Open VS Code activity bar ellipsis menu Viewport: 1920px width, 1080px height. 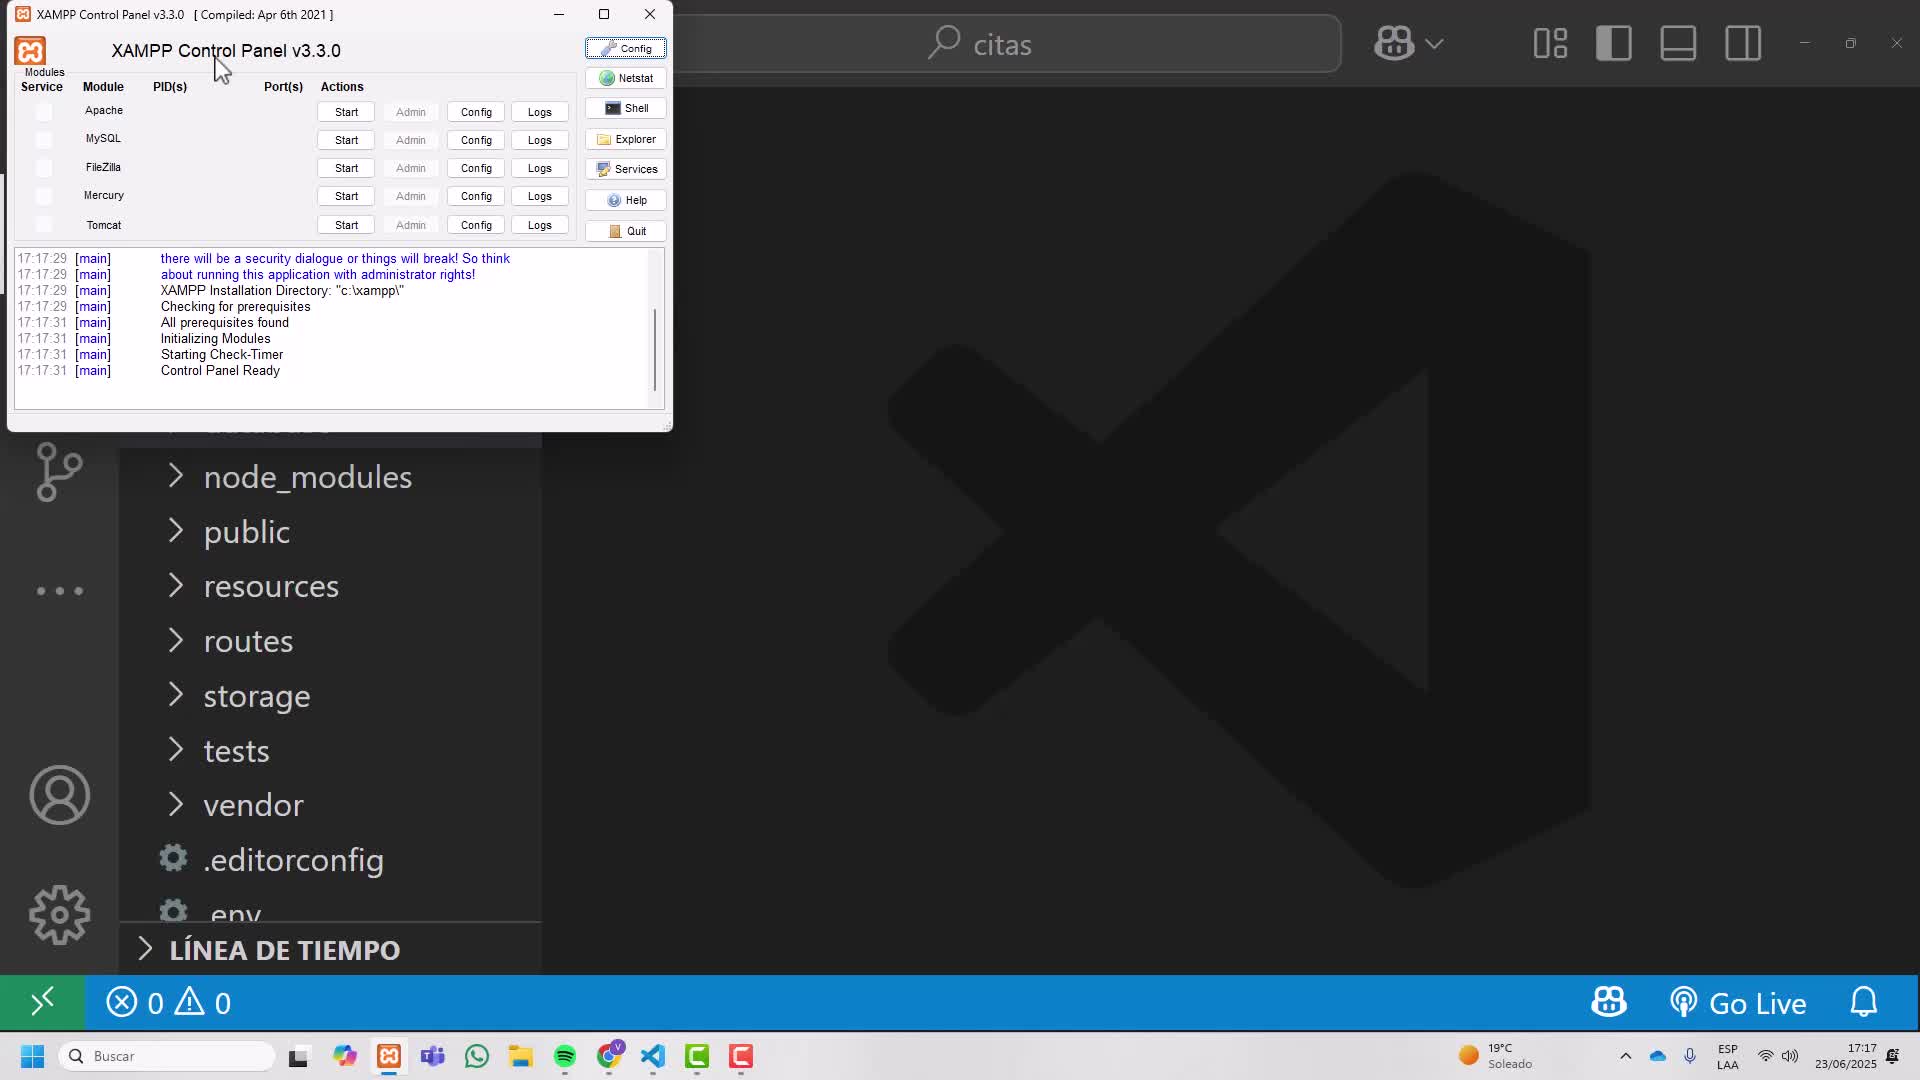tap(59, 591)
